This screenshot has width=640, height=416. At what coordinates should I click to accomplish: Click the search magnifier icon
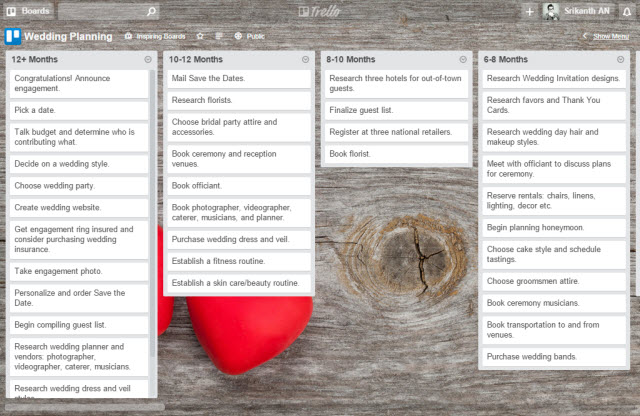[x=151, y=11]
